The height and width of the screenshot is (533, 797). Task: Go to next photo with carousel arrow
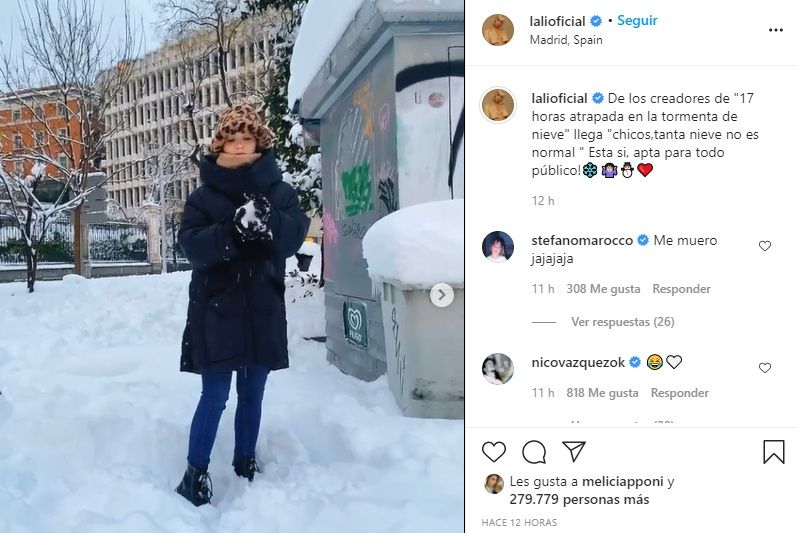coord(442,295)
